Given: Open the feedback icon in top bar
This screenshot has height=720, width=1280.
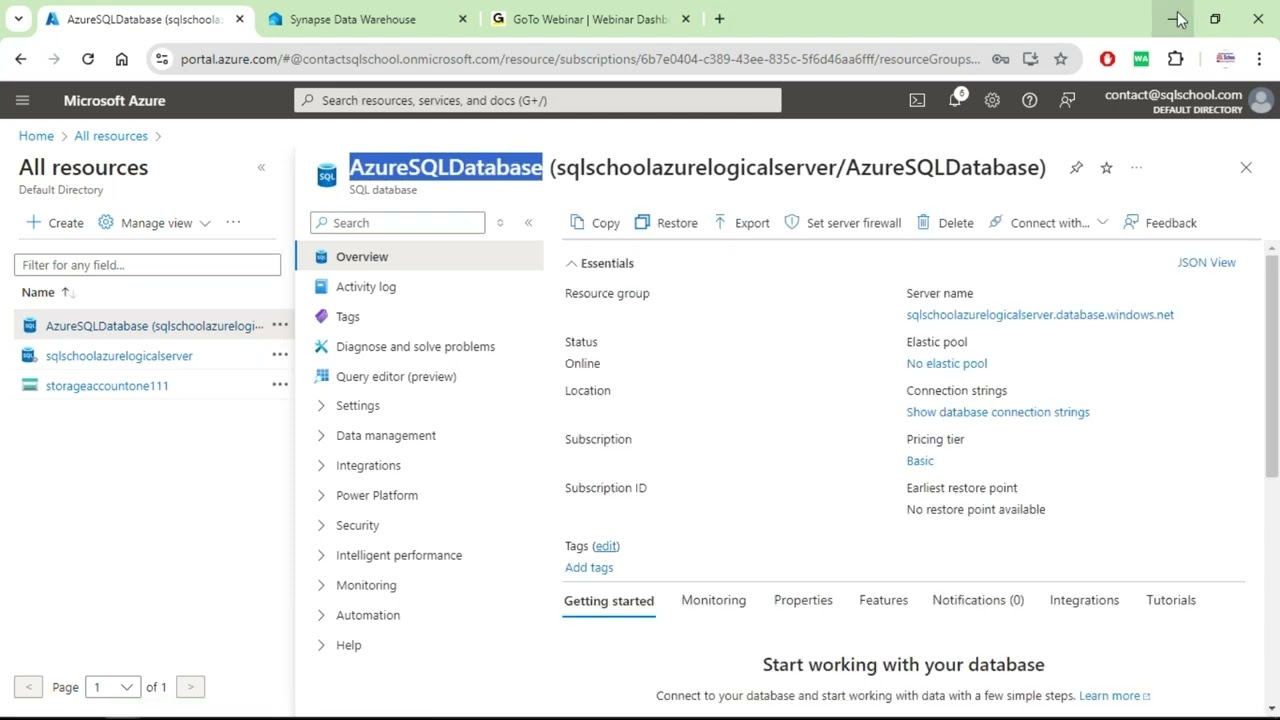Looking at the screenshot, I should 1068,100.
